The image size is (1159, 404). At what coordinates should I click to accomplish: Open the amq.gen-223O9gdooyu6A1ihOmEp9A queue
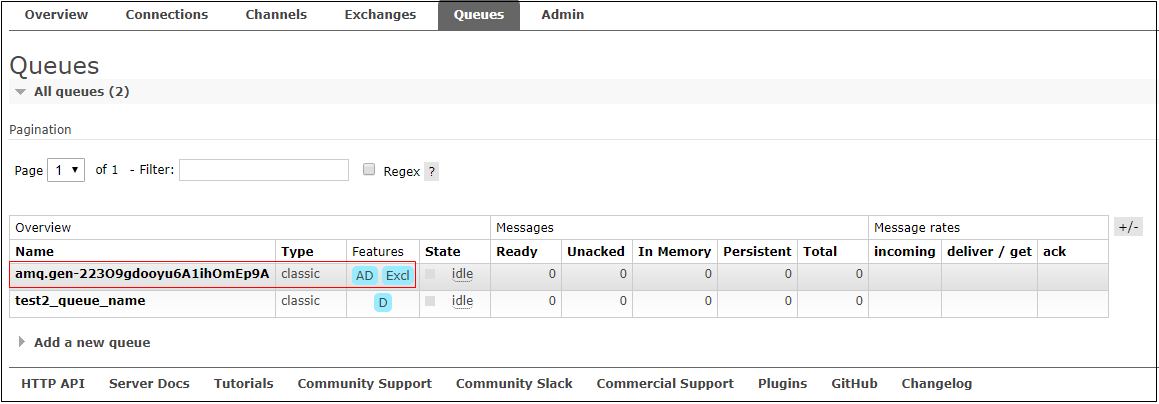[142, 274]
